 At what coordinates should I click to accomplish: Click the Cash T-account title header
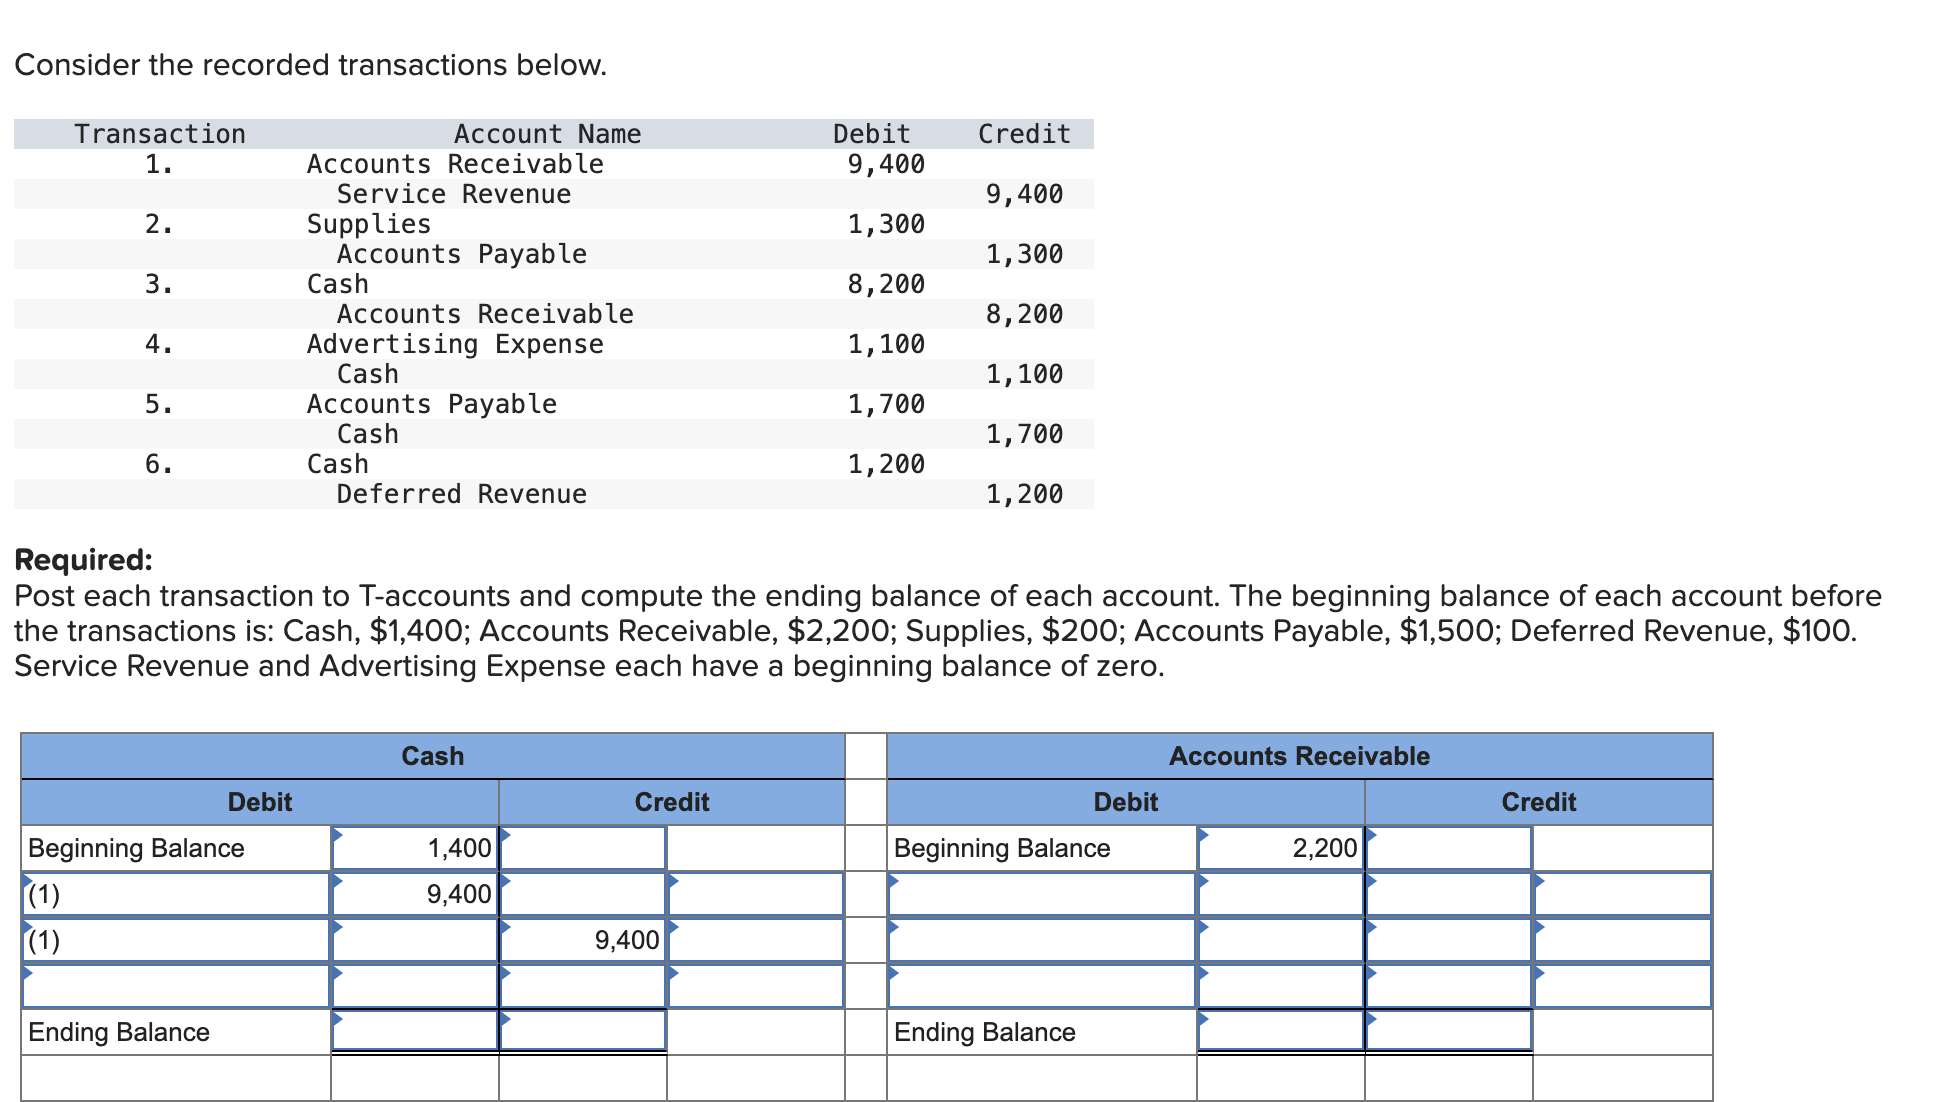(x=433, y=756)
